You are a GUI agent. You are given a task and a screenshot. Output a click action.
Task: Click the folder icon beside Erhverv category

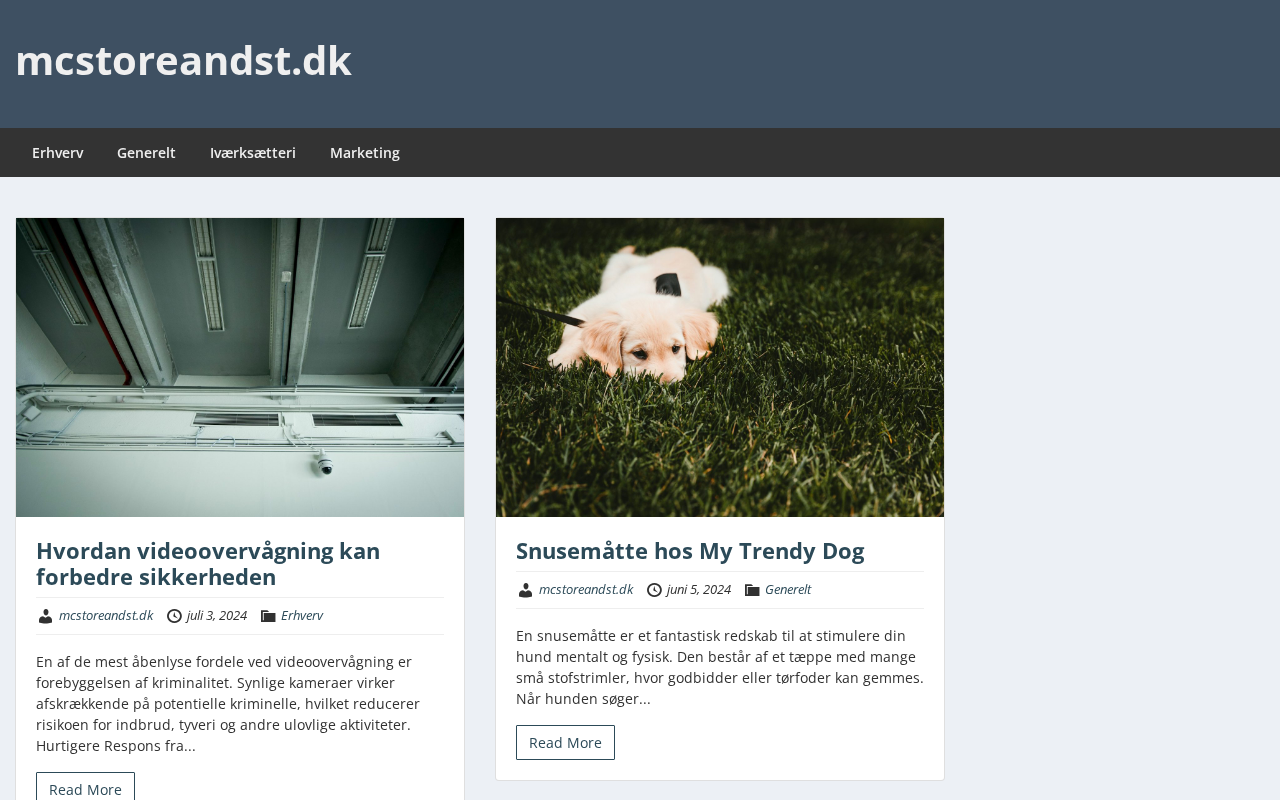click(268, 616)
